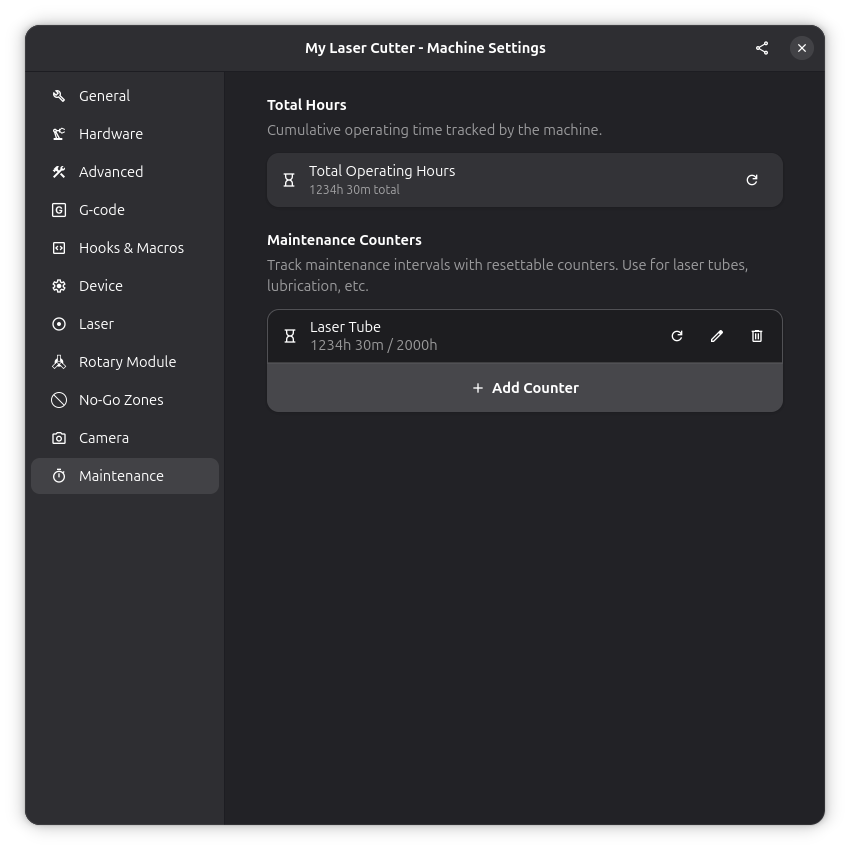
Task: Close the Machine Settings window
Action: click(x=801, y=48)
